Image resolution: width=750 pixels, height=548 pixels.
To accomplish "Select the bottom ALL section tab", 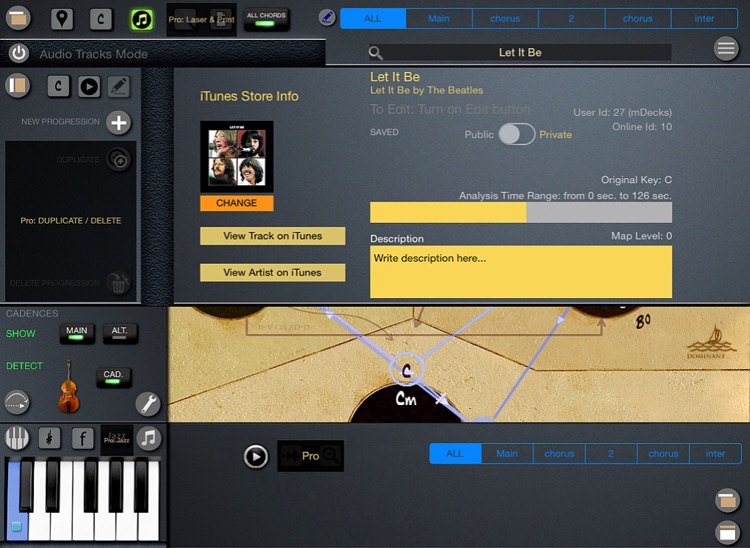I will [455, 454].
